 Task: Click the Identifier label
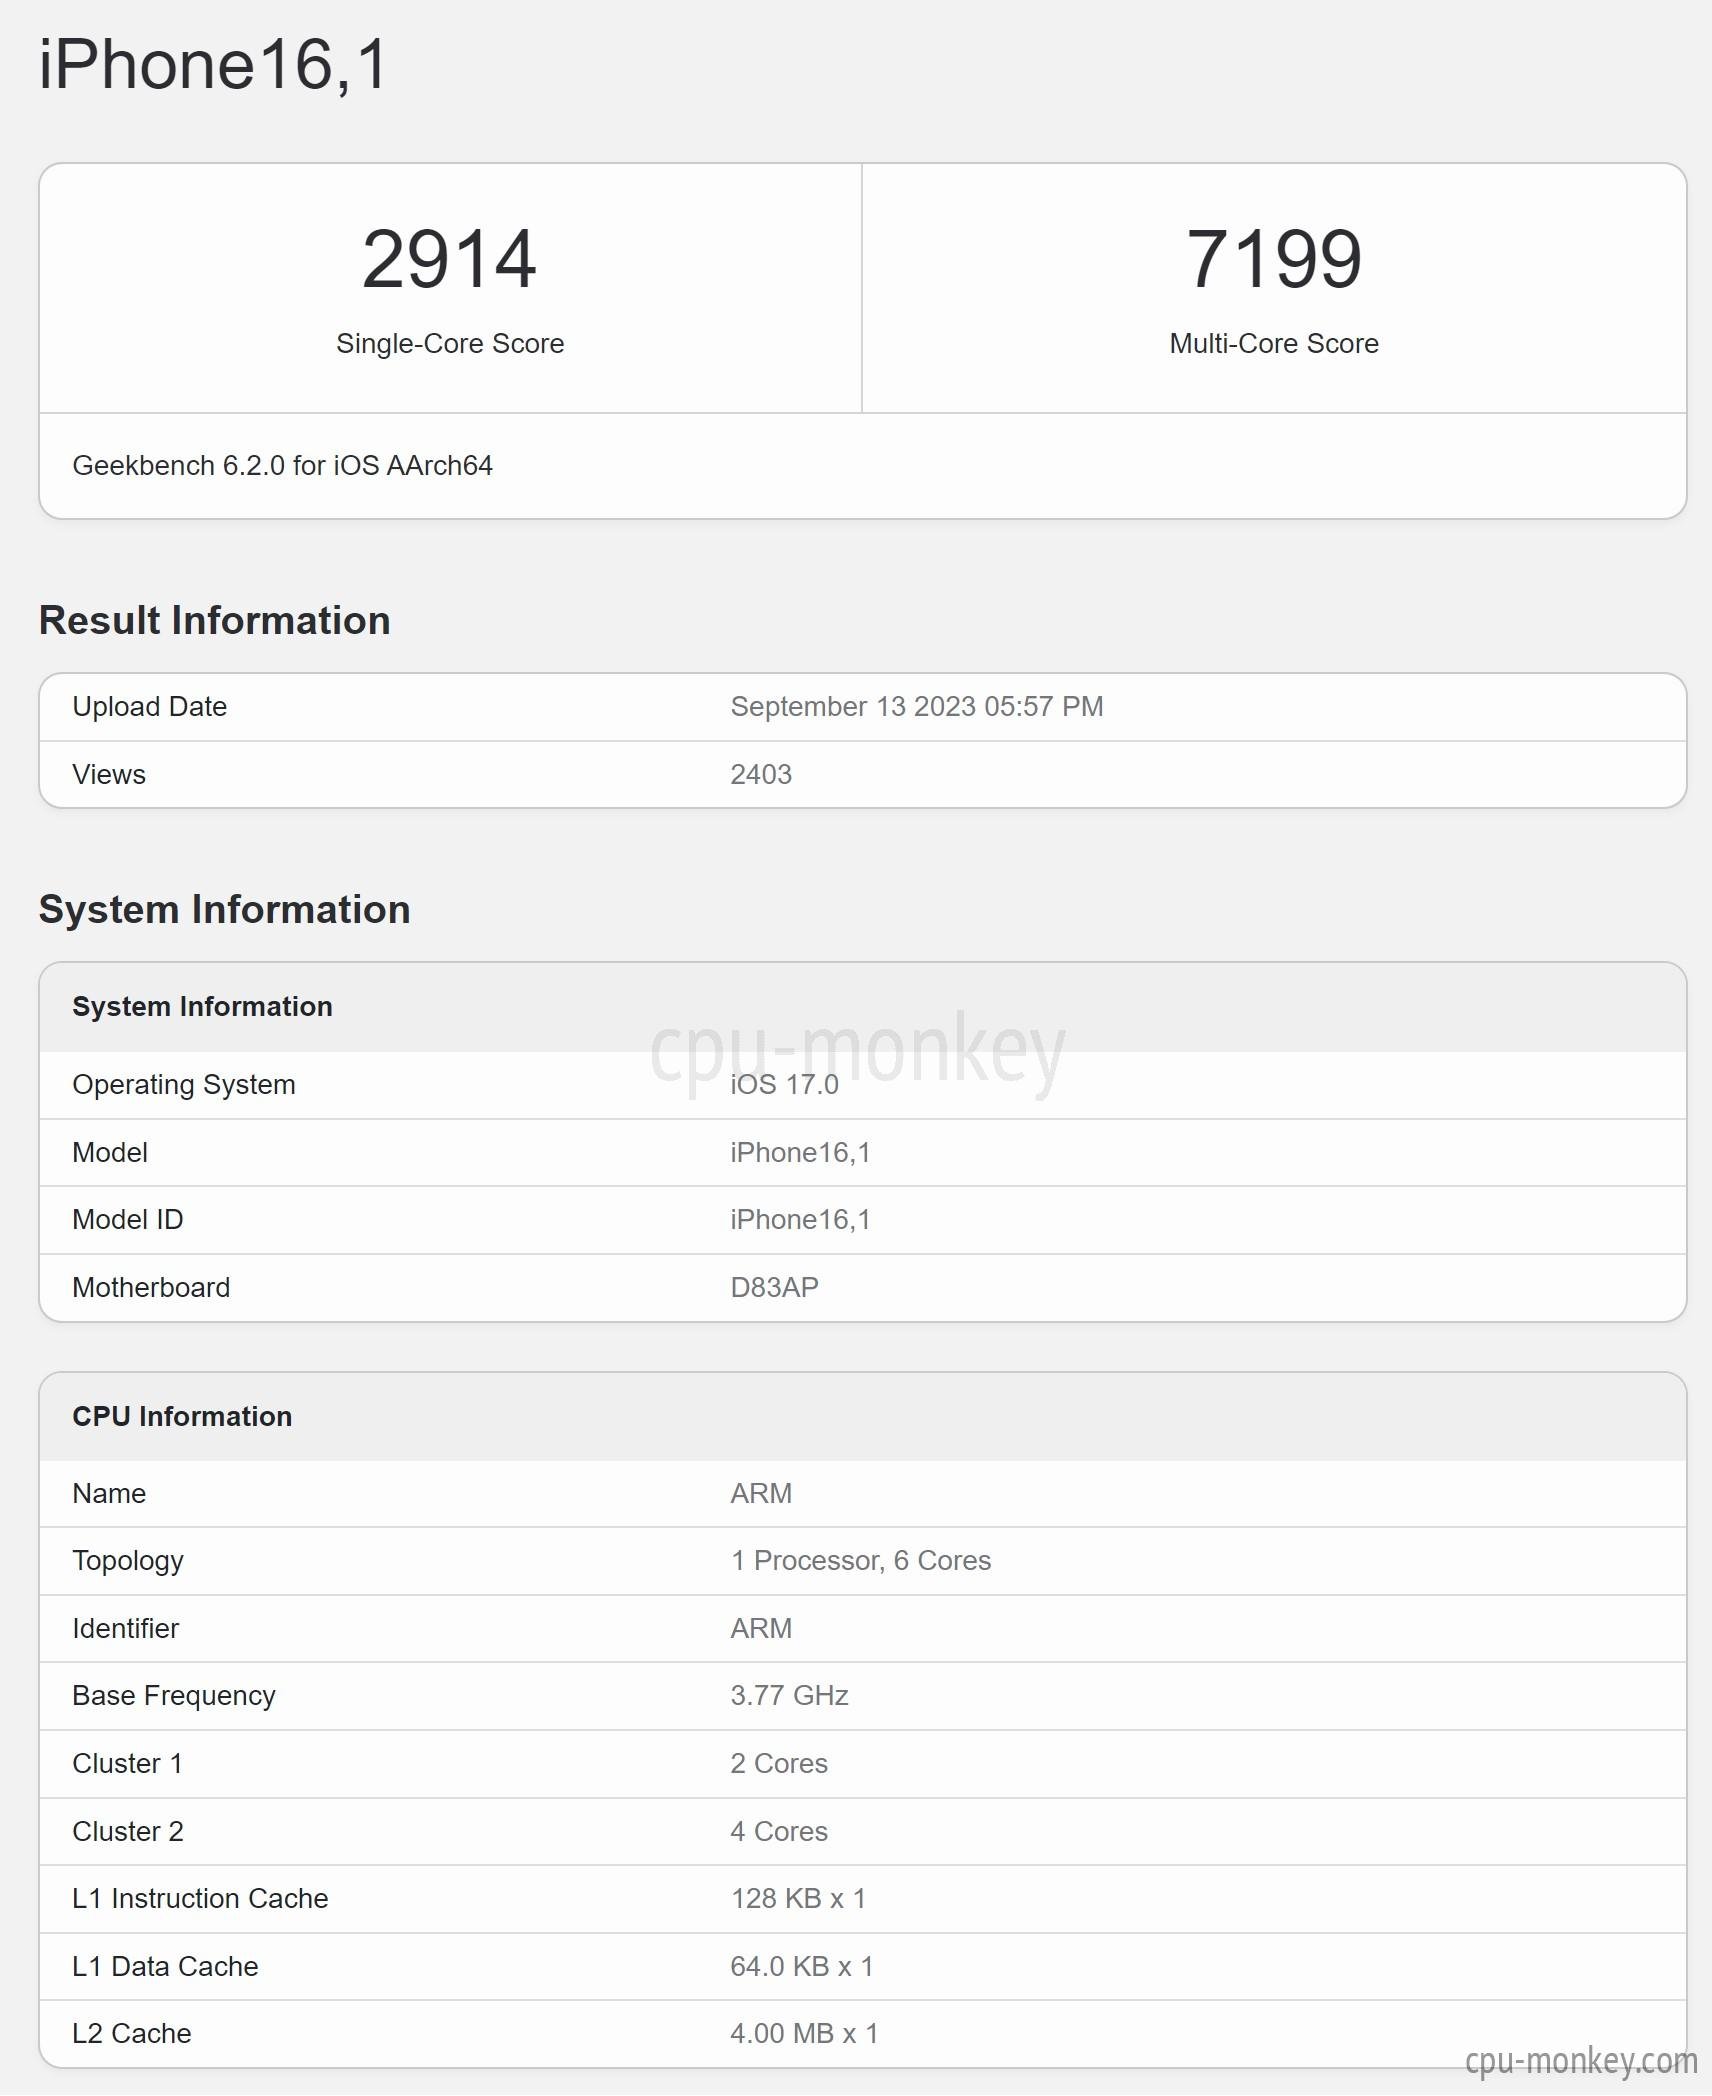tap(125, 1628)
